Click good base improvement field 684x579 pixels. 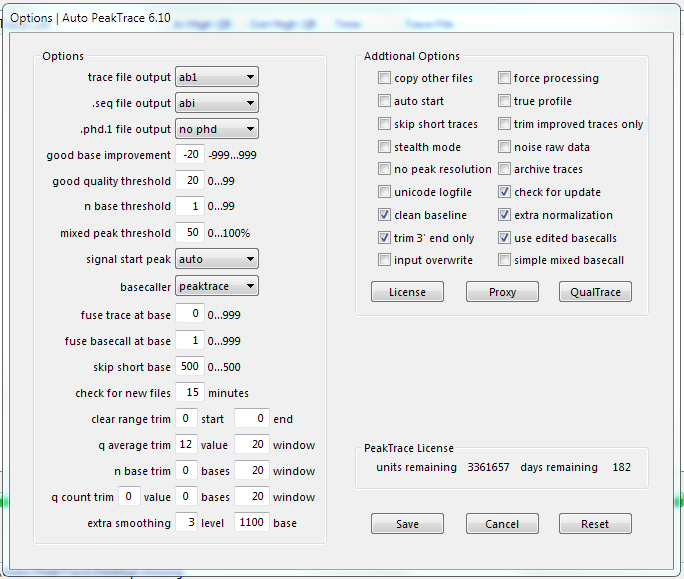(190, 154)
